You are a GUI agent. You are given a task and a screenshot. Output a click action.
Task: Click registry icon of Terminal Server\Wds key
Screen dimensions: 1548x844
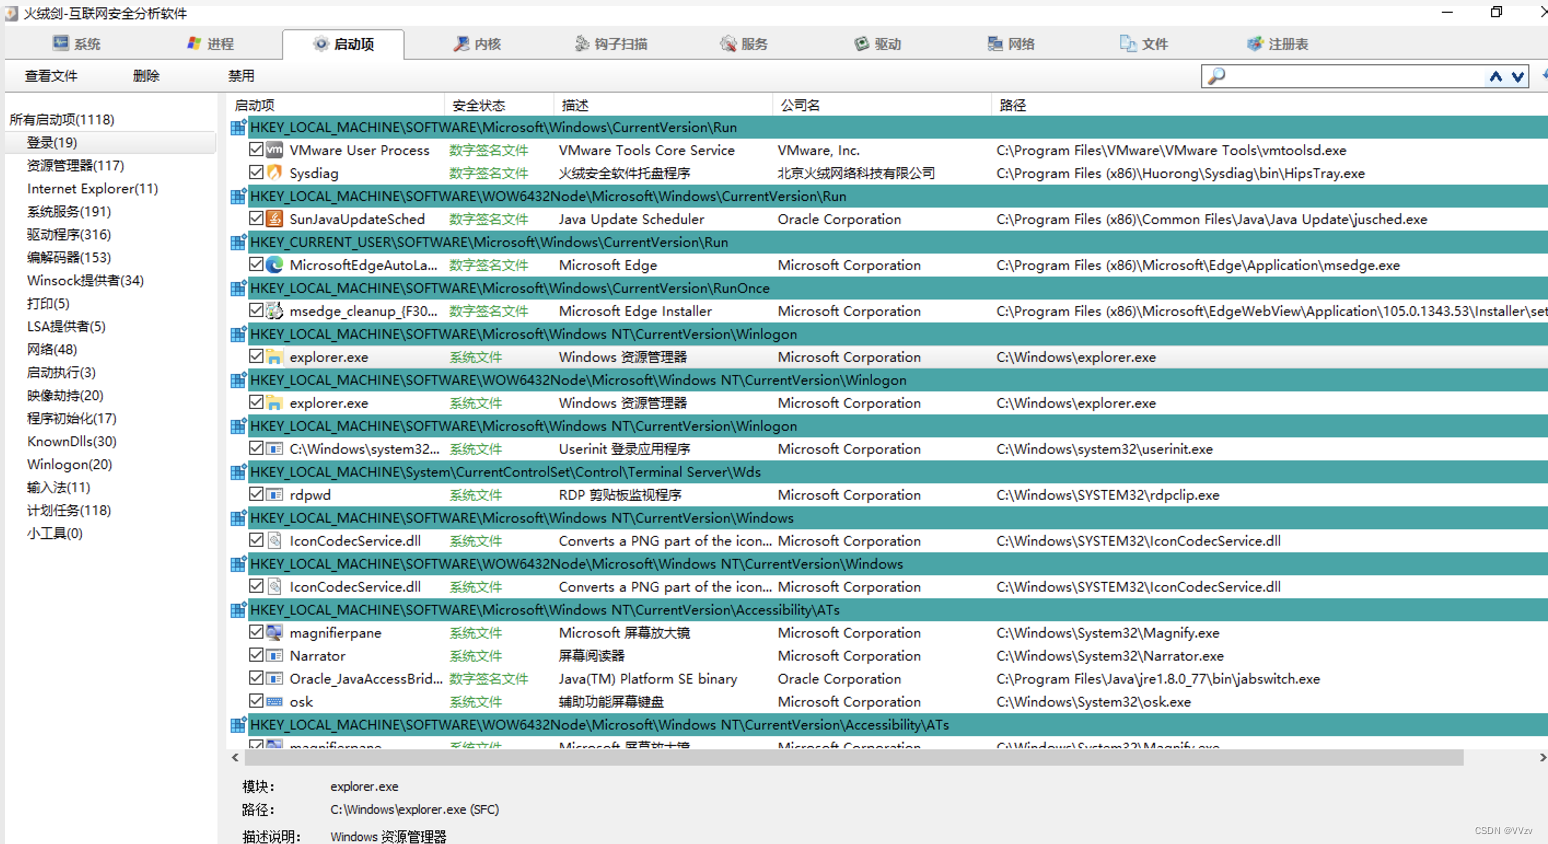tap(238, 472)
